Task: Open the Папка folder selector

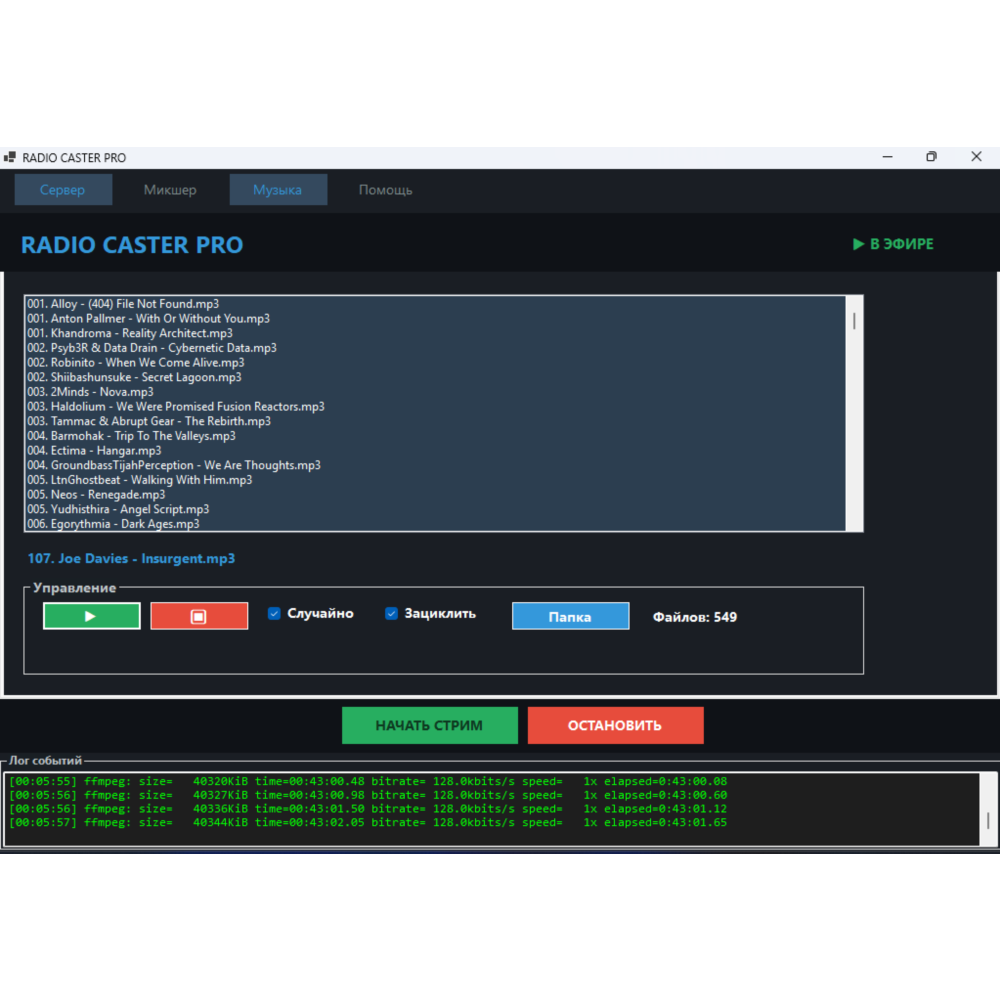Action: click(x=570, y=616)
